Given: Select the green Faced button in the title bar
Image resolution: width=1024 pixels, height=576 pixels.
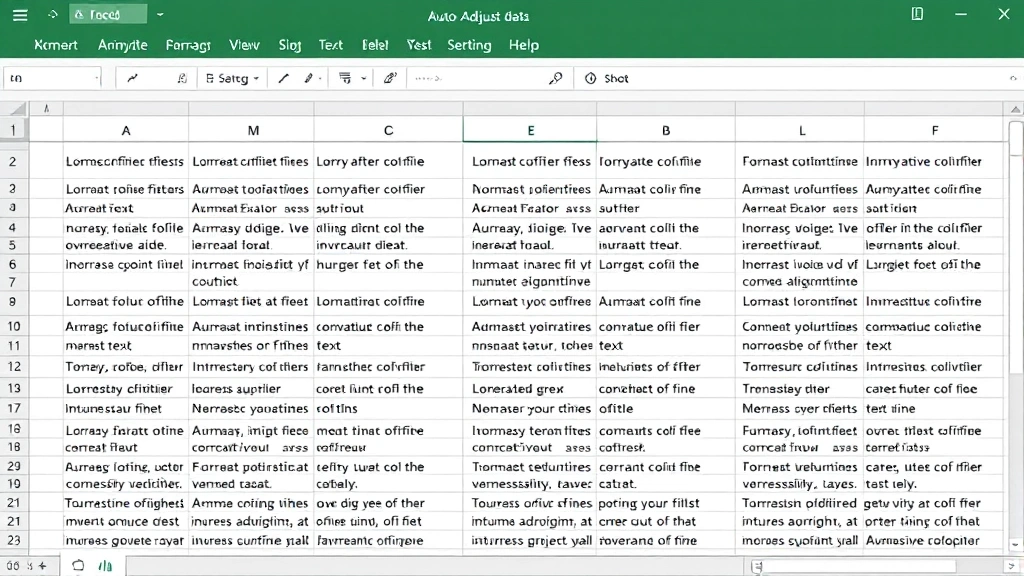Looking at the screenshot, I should (108, 14).
